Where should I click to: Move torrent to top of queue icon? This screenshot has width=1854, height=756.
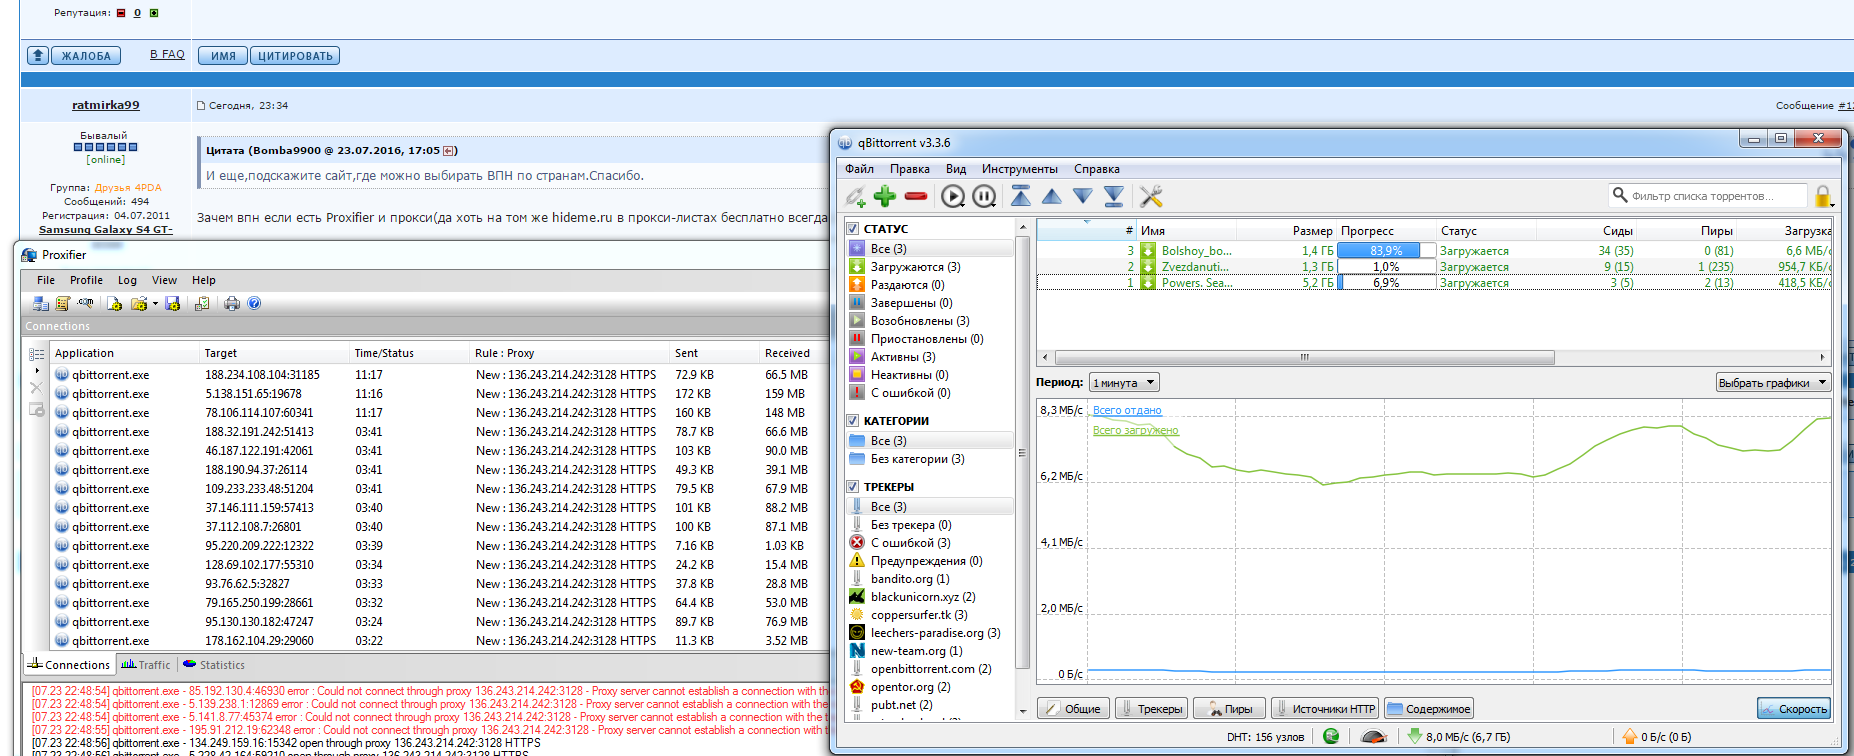coord(1020,196)
